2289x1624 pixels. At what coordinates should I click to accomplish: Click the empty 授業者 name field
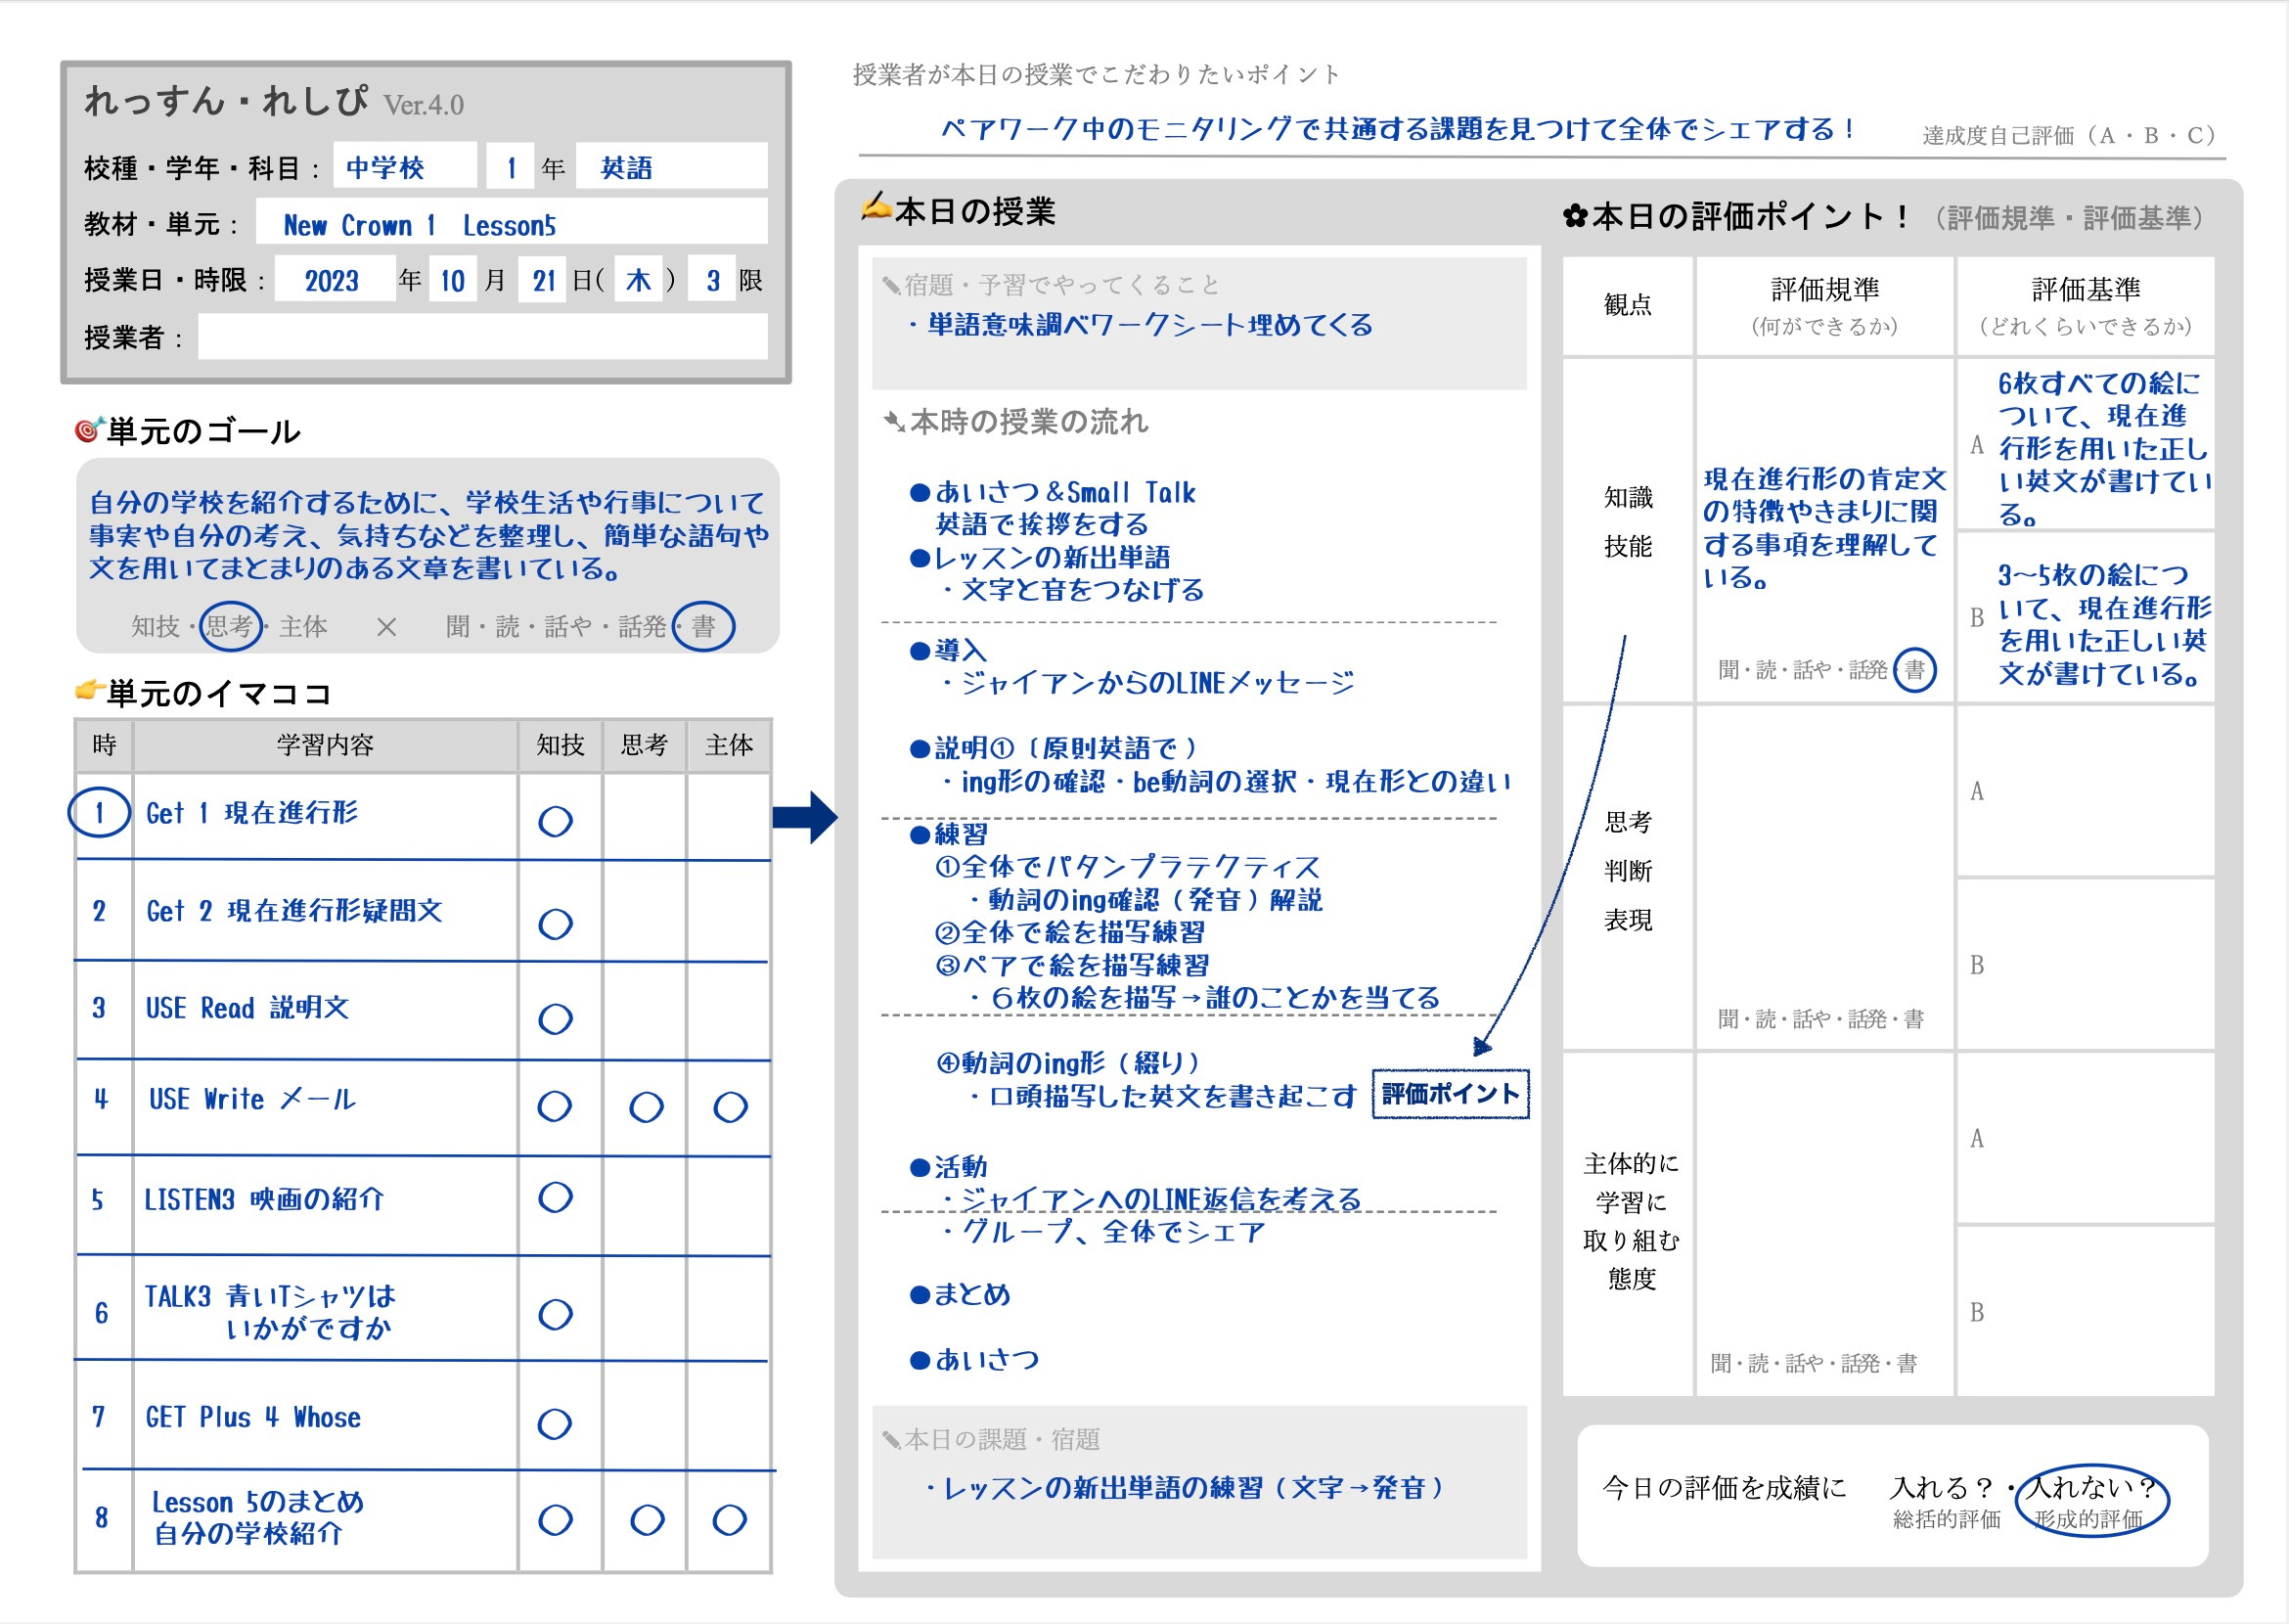tap(483, 336)
